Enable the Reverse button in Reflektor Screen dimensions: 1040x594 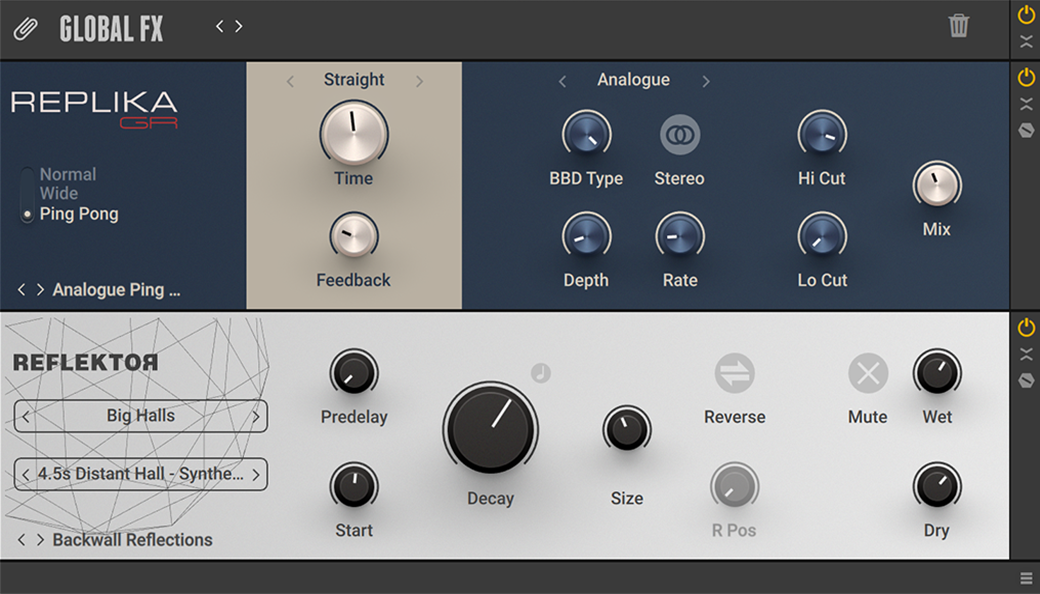tap(734, 373)
